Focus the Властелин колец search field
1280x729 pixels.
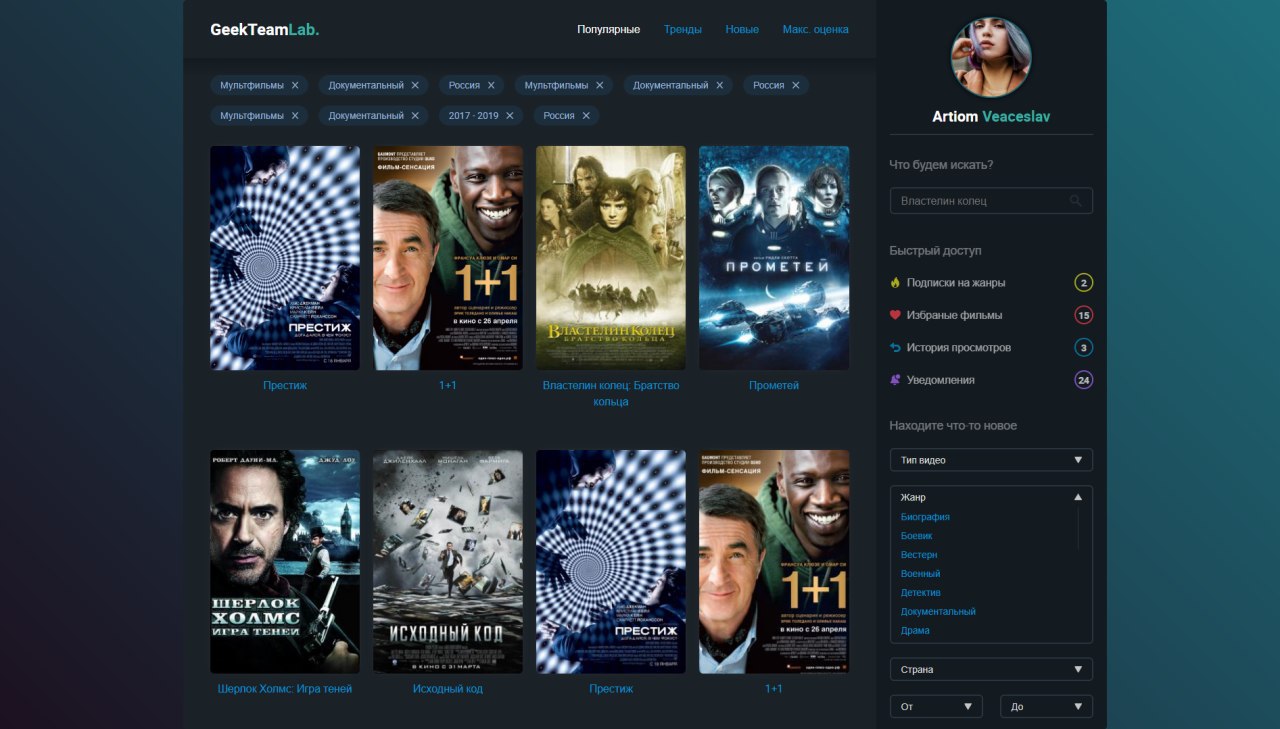click(x=991, y=201)
